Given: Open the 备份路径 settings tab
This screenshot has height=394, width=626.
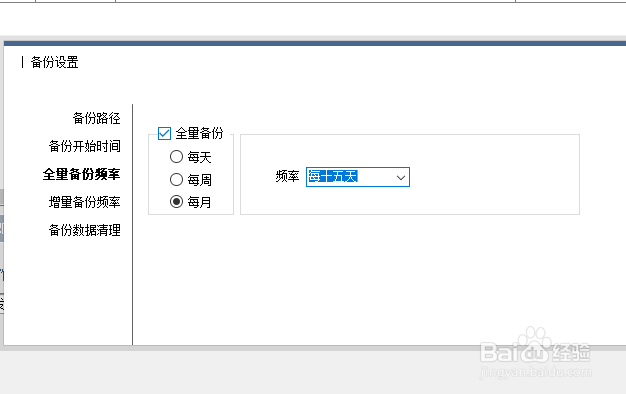Looking at the screenshot, I should coord(96,118).
